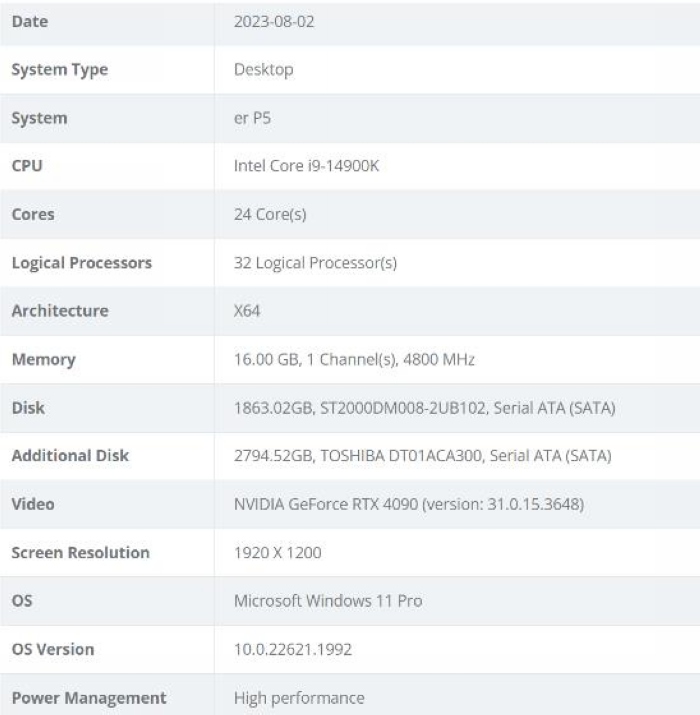Click the Microsoft Windows 11 Pro value

[x=328, y=601]
